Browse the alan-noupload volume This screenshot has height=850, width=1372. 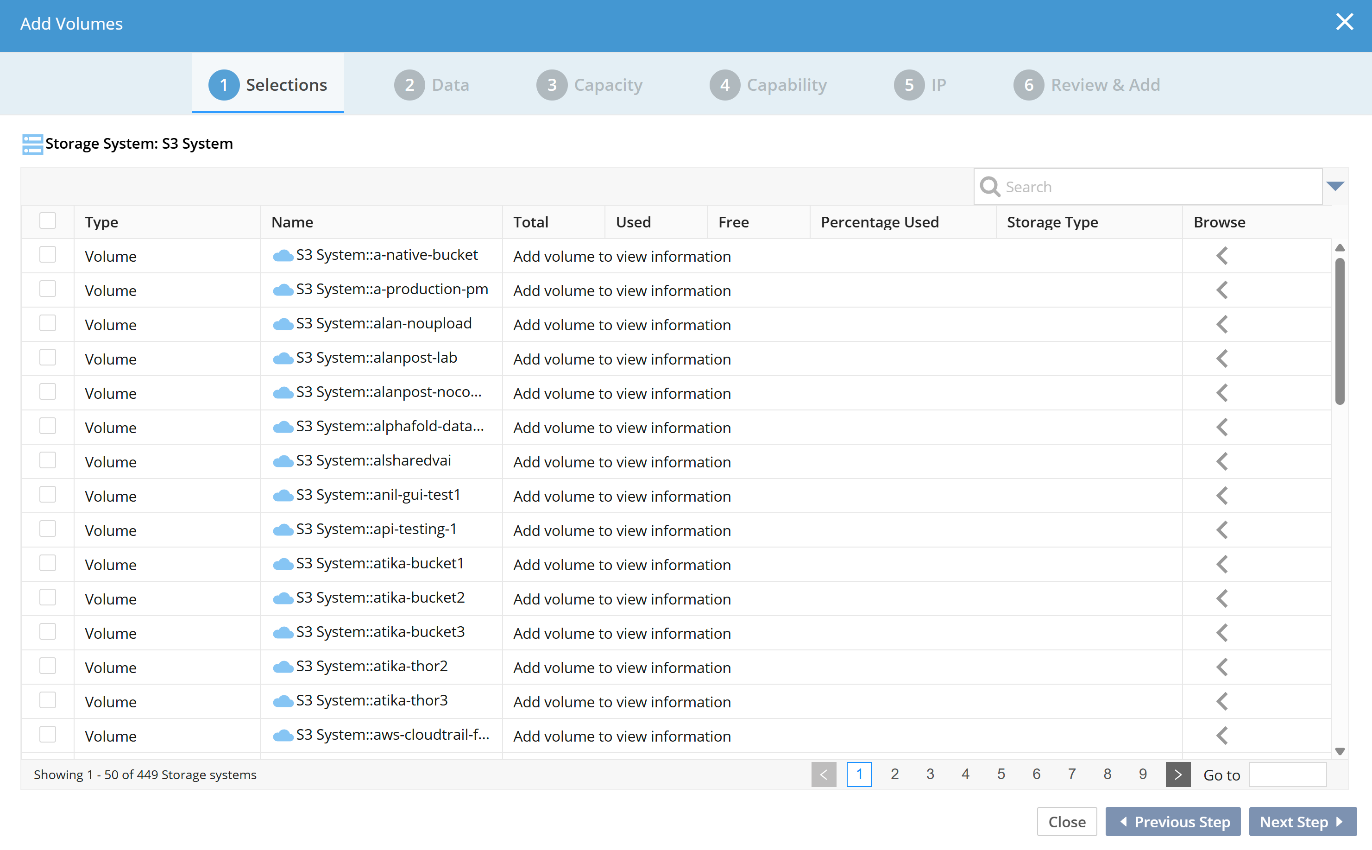tap(1221, 324)
